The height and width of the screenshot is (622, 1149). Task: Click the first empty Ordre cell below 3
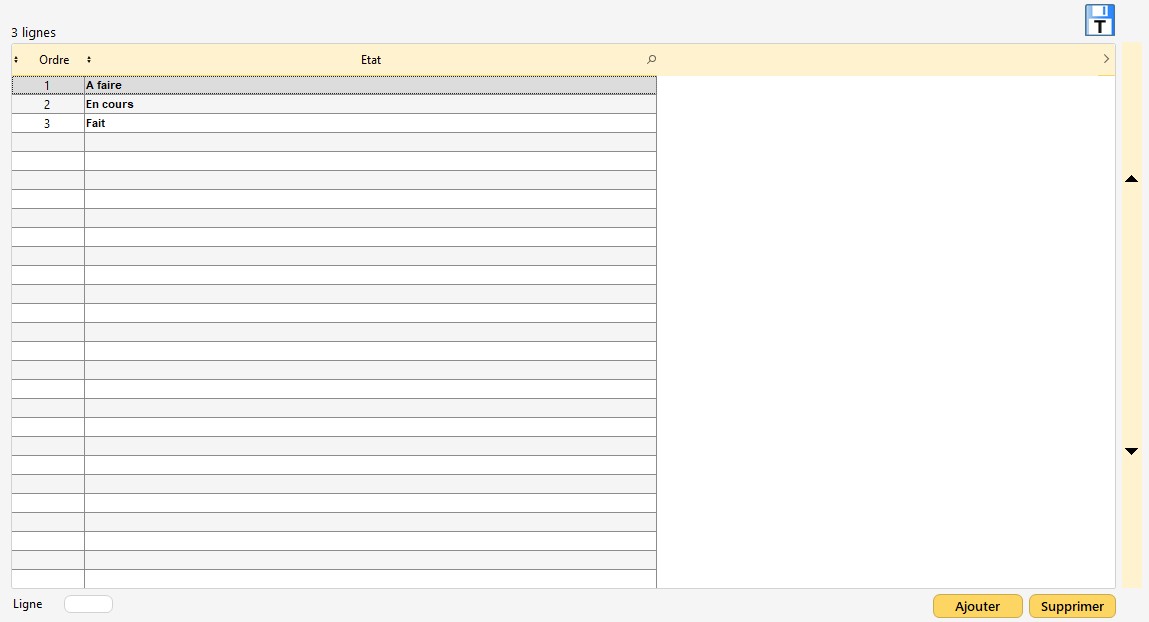pos(47,143)
